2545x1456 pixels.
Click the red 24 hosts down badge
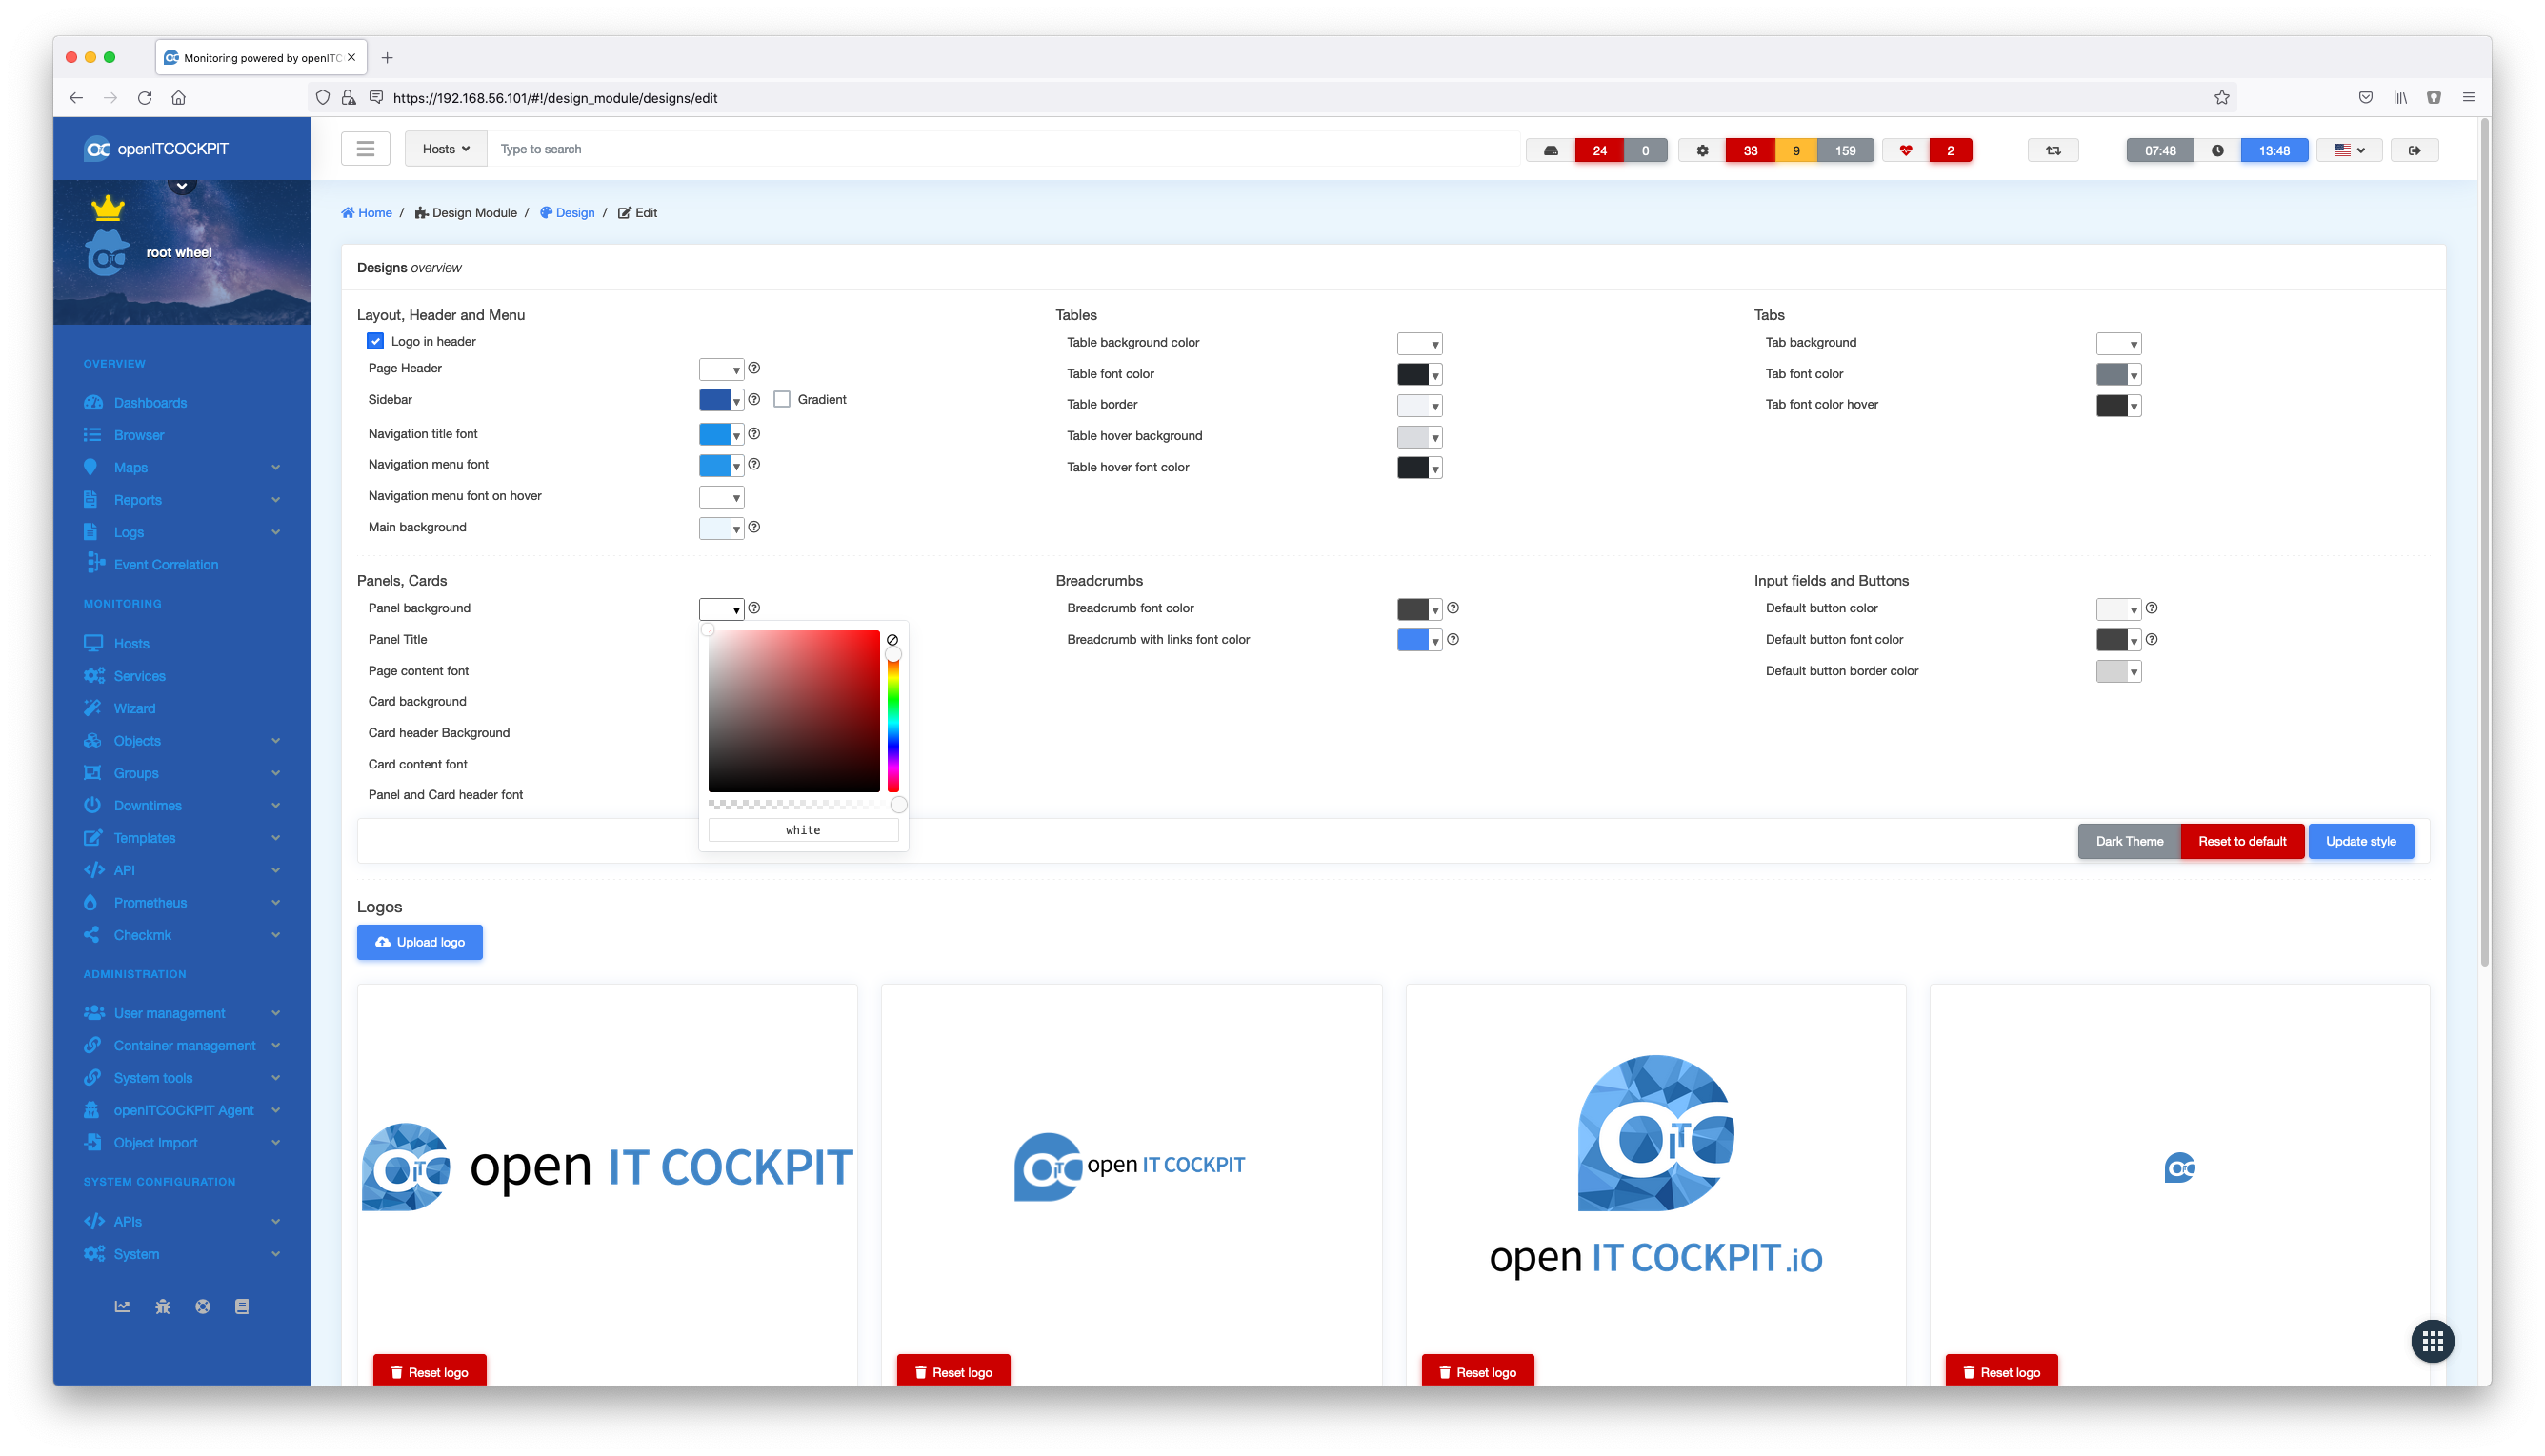coord(1598,150)
